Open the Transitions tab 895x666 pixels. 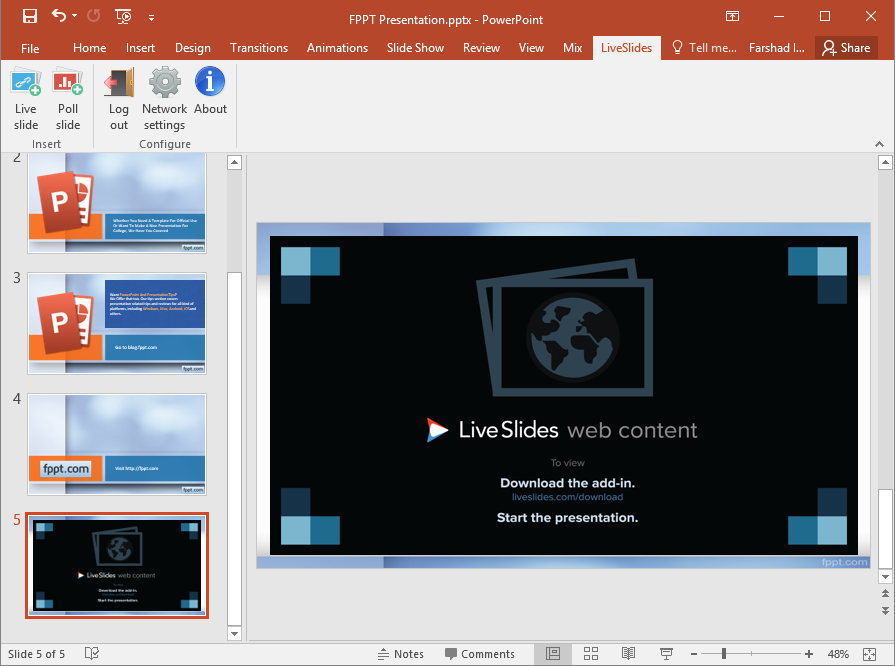point(259,48)
